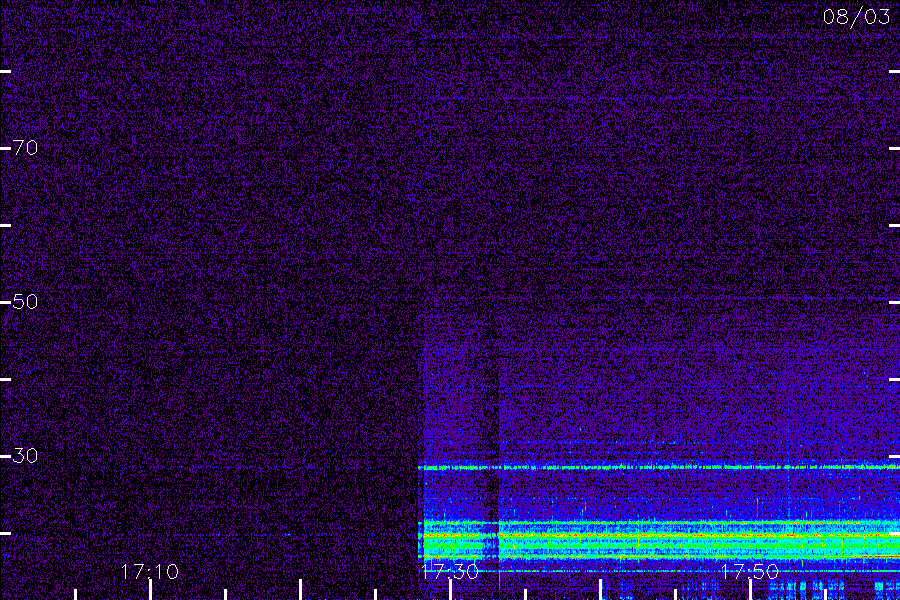Select the 50 frequency axis label
Viewport: 900px width, 600px height.
(x=25, y=301)
